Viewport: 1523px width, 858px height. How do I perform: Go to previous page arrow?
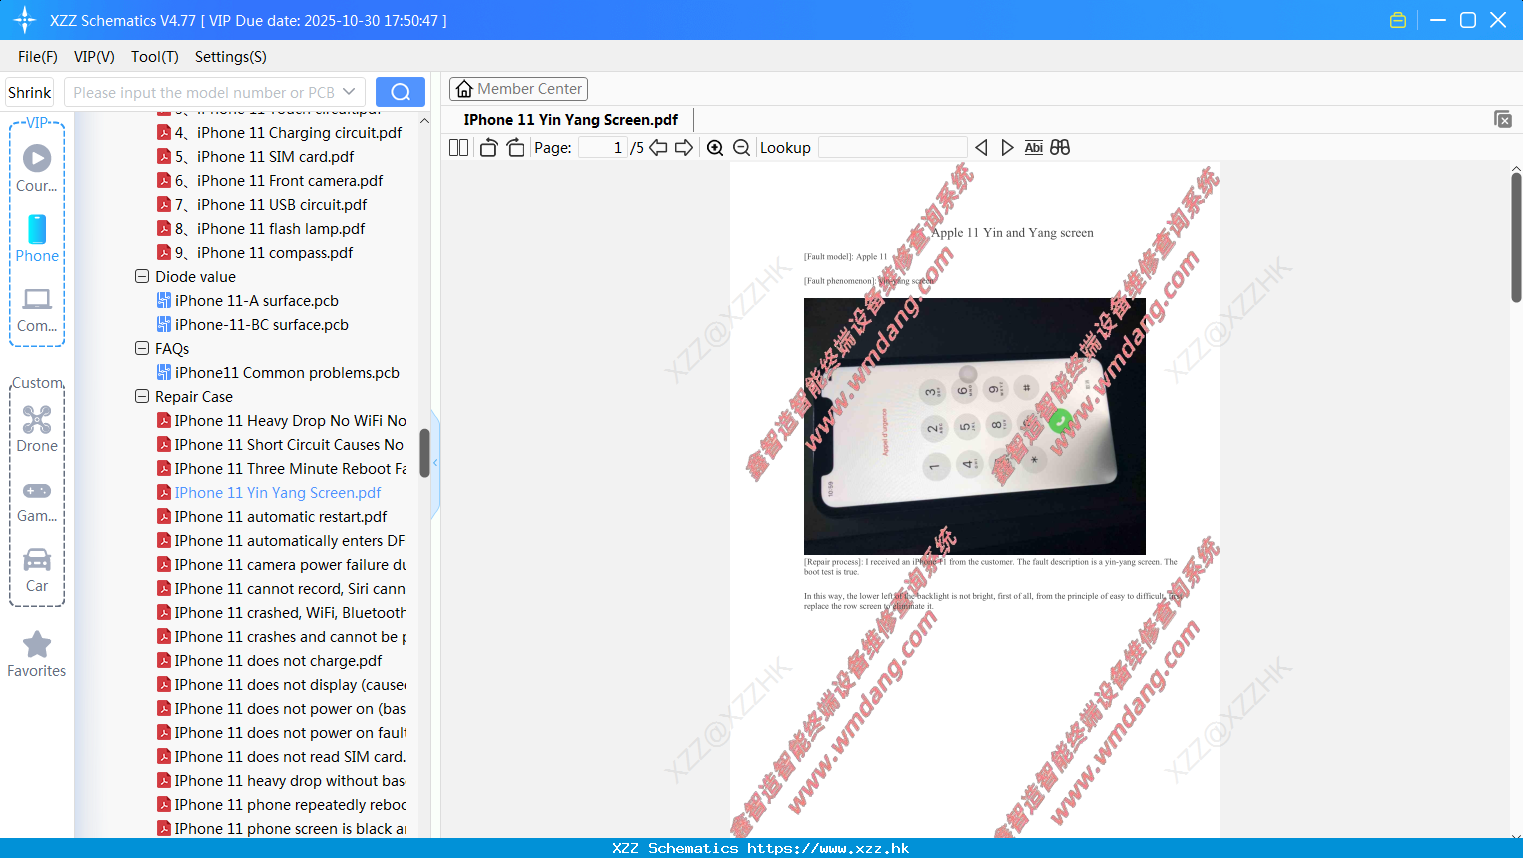pos(658,147)
